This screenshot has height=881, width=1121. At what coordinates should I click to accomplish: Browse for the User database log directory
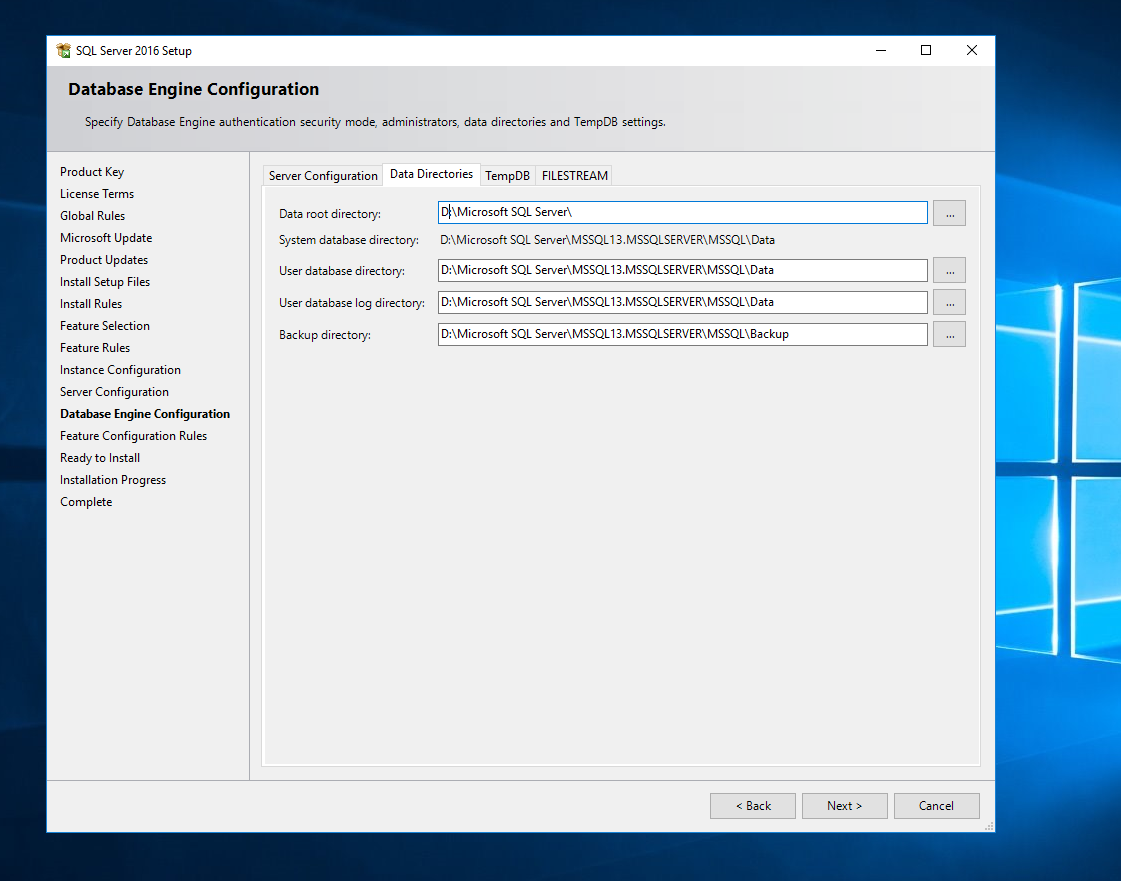coord(948,302)
